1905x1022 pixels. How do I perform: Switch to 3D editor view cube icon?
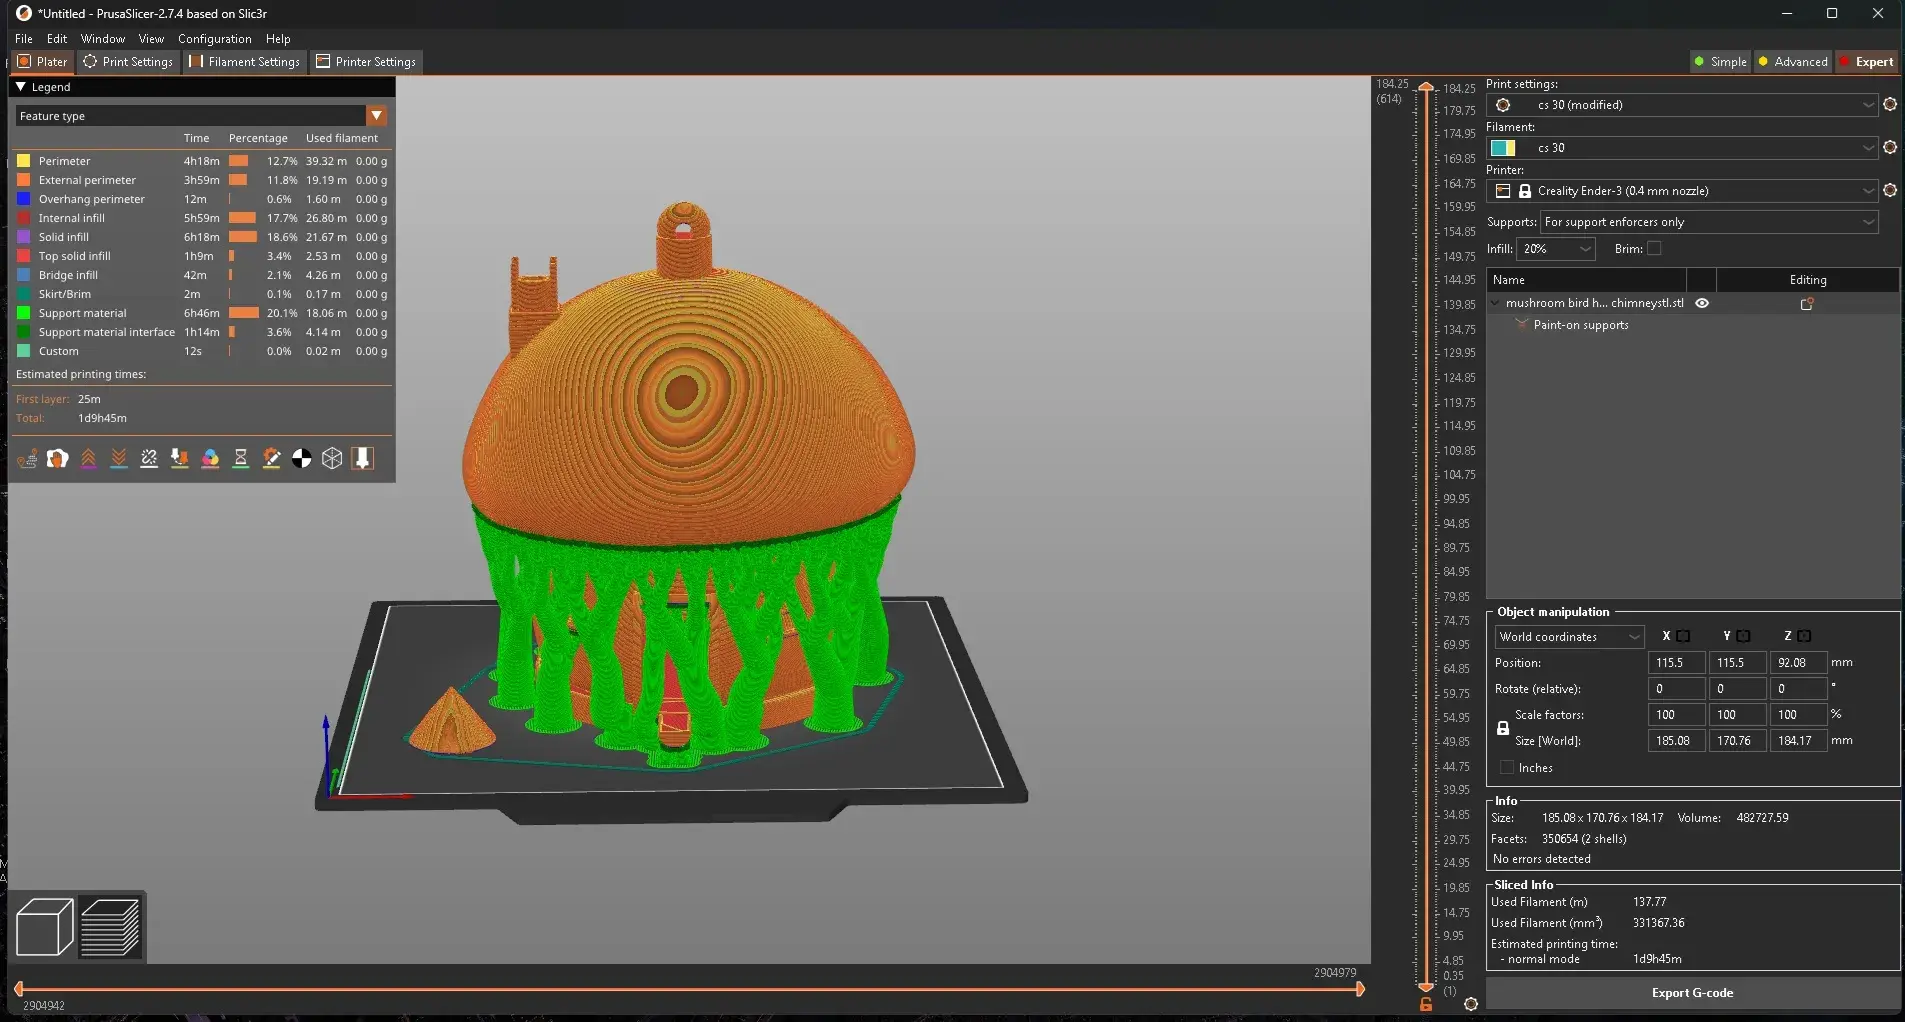45,927
